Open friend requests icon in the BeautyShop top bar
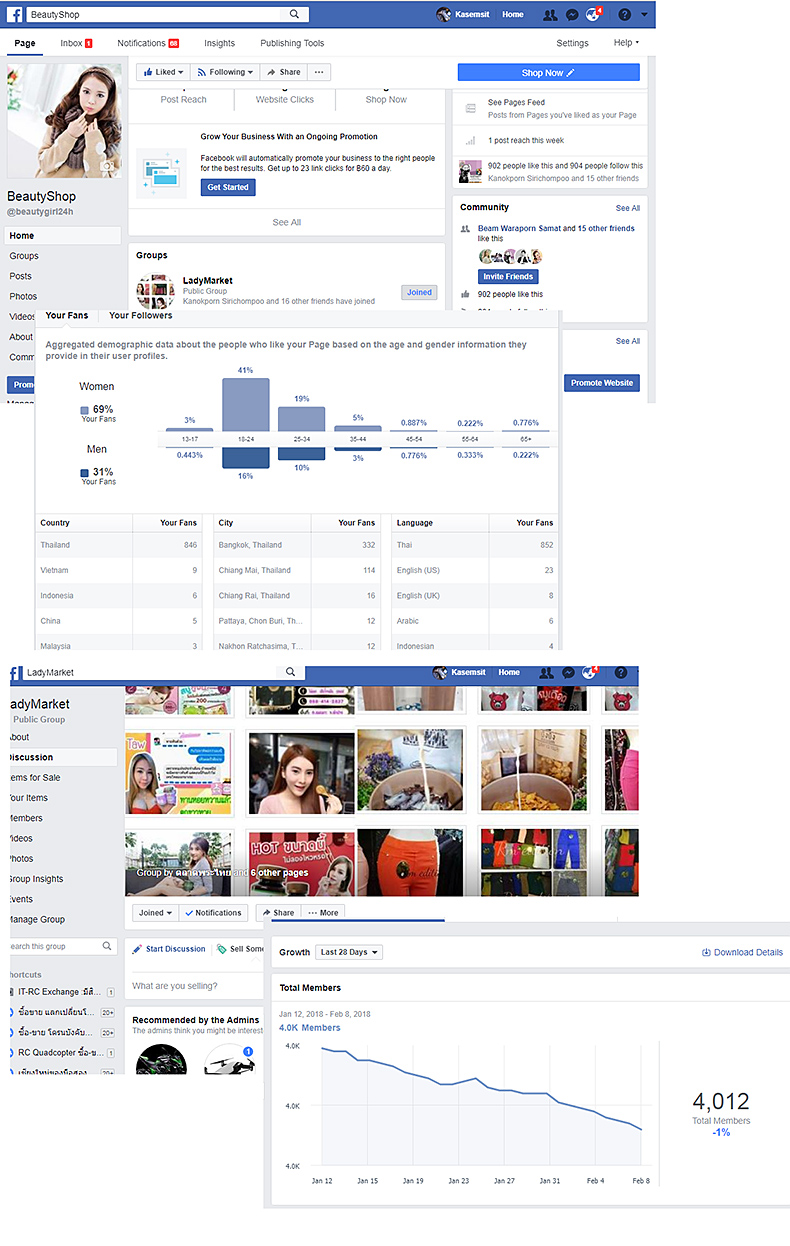The height and width of the screenshot is (1246, 790). click(549, 15)
